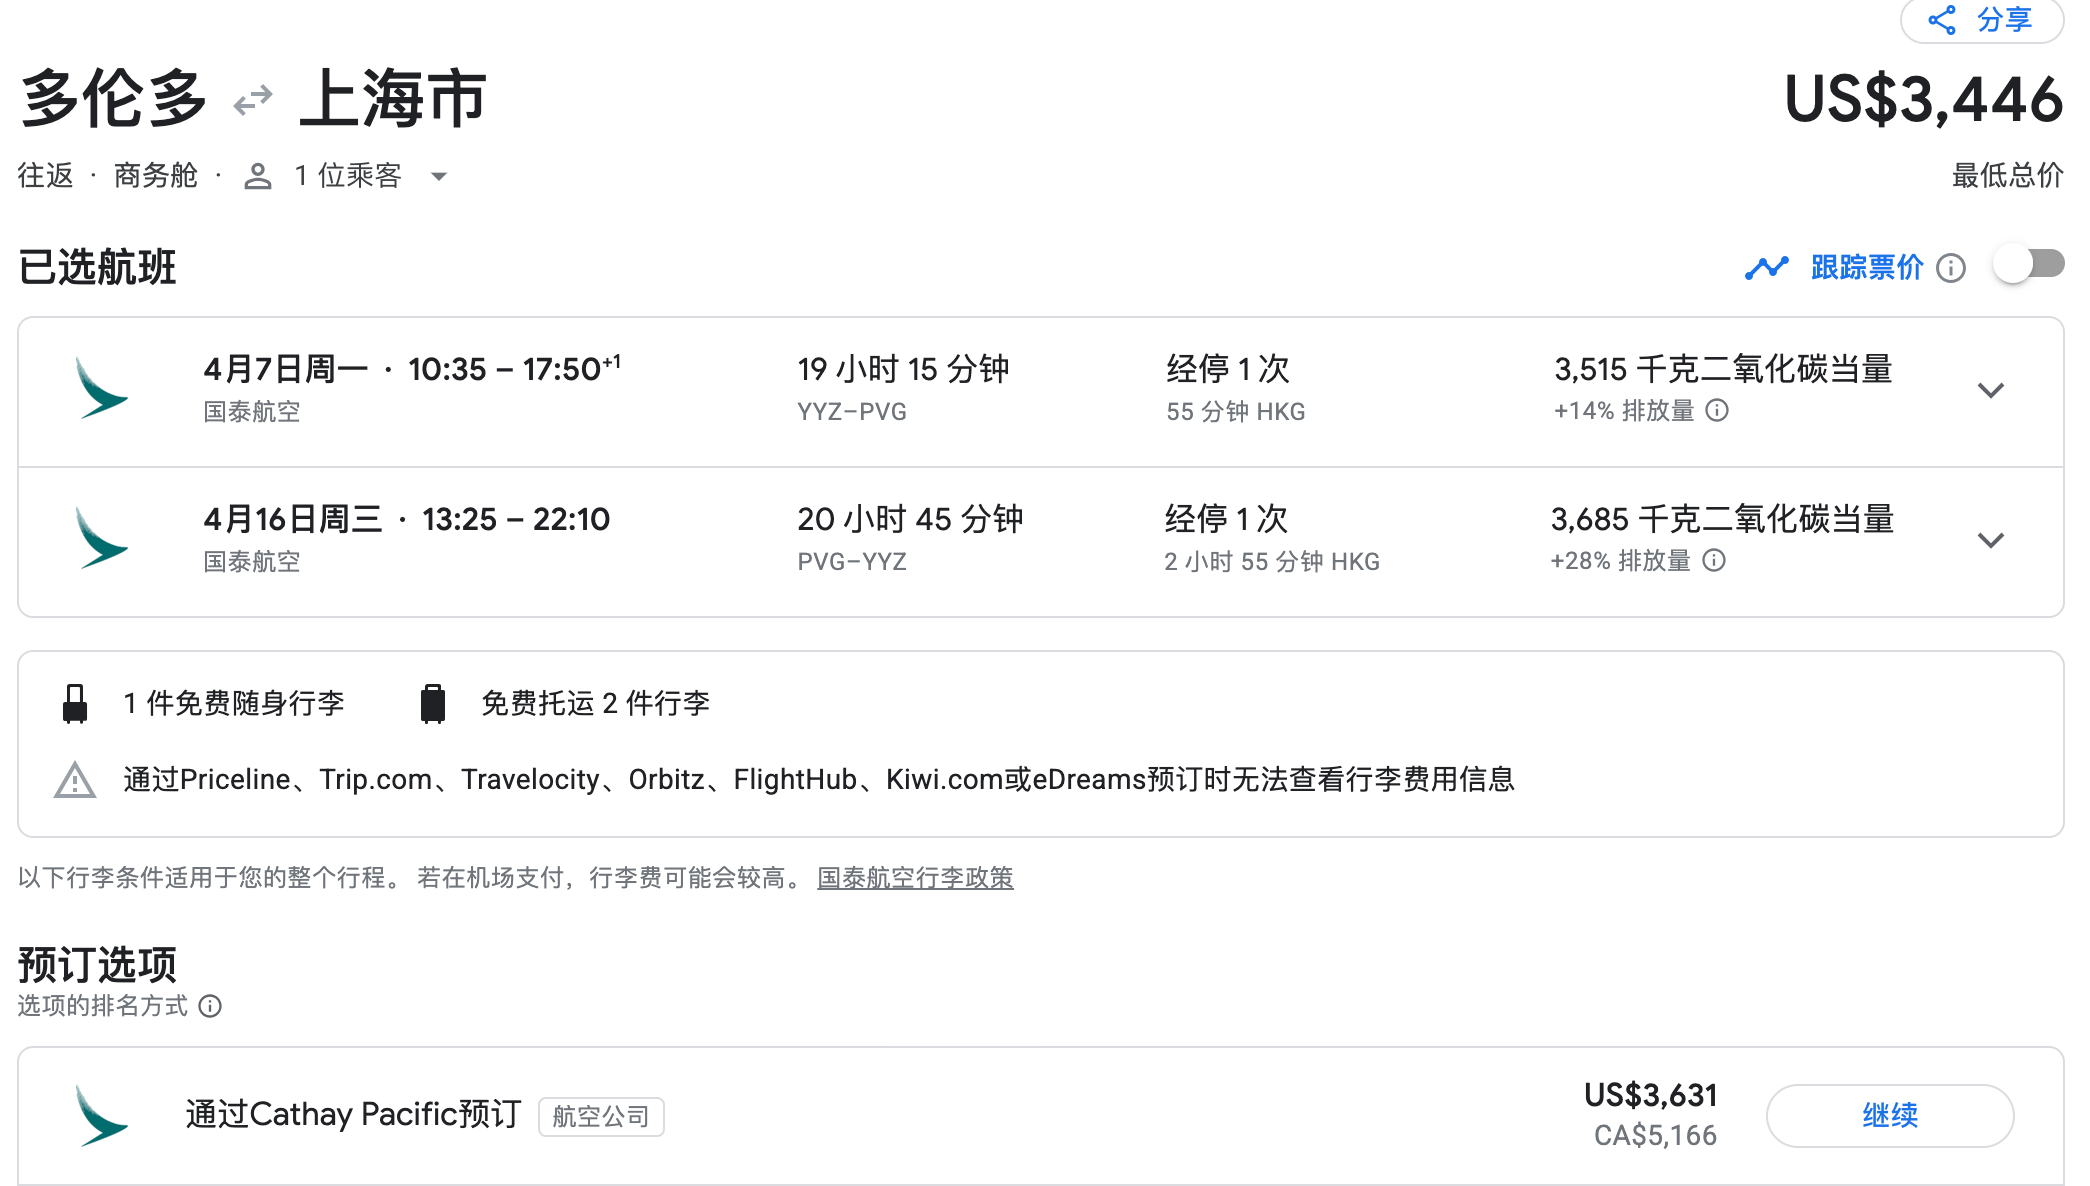Image resolution: width=2090 pixels, height=1186 pixels.
Task: Click Cathay Pacific logo on April 7 flight
Action: 101,389
